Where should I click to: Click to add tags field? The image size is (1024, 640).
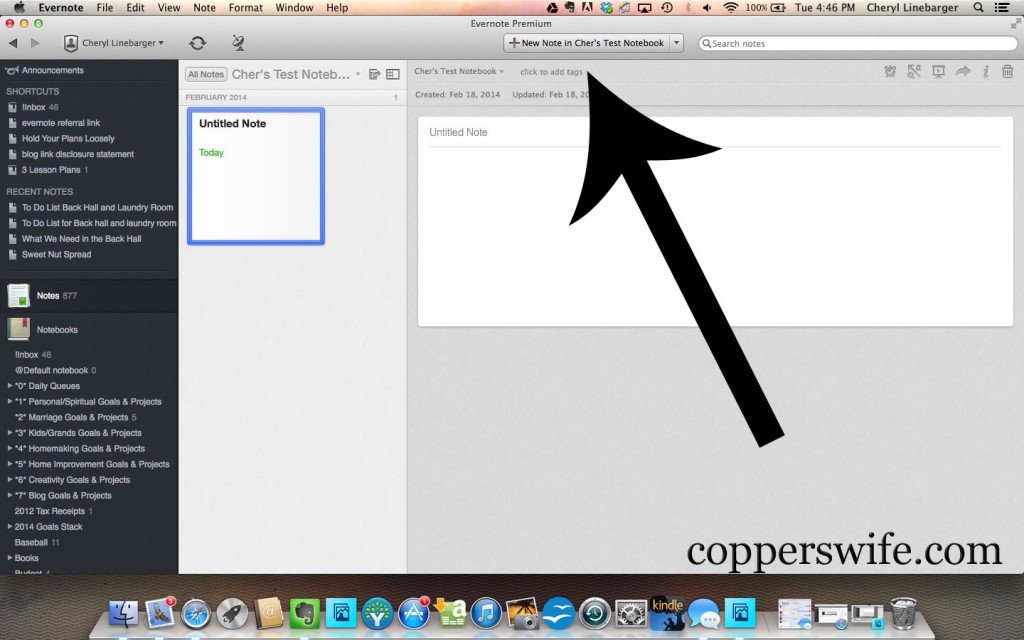(551, 72)
